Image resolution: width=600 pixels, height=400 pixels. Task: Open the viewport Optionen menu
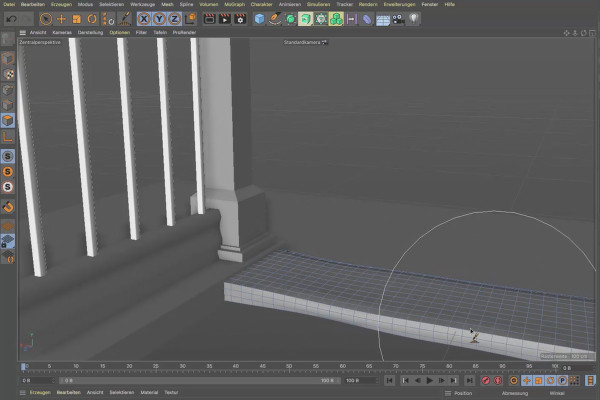tap(120, 33)
